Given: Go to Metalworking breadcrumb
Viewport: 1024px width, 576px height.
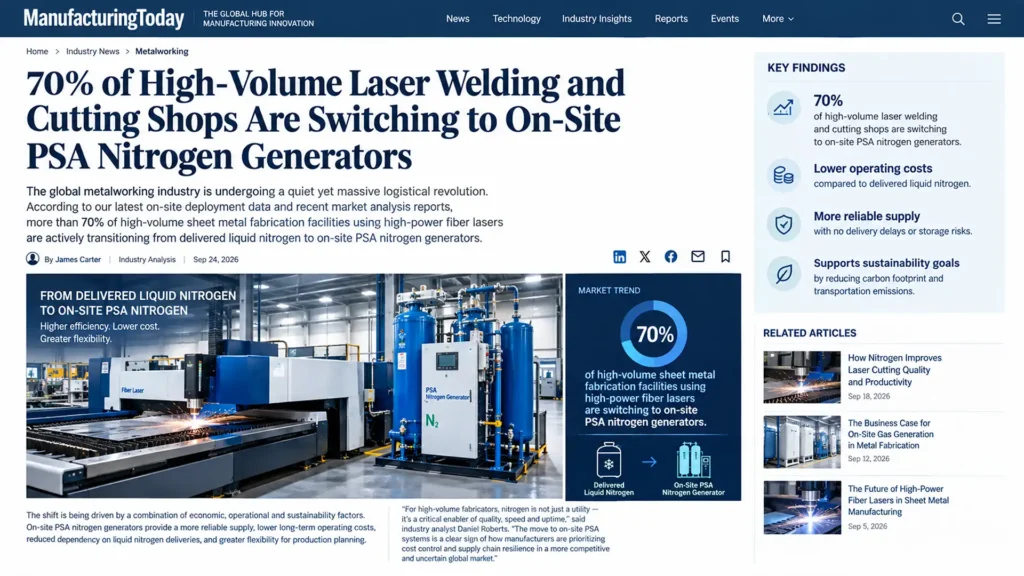Looking at the screenshot, I should point(162,51).
